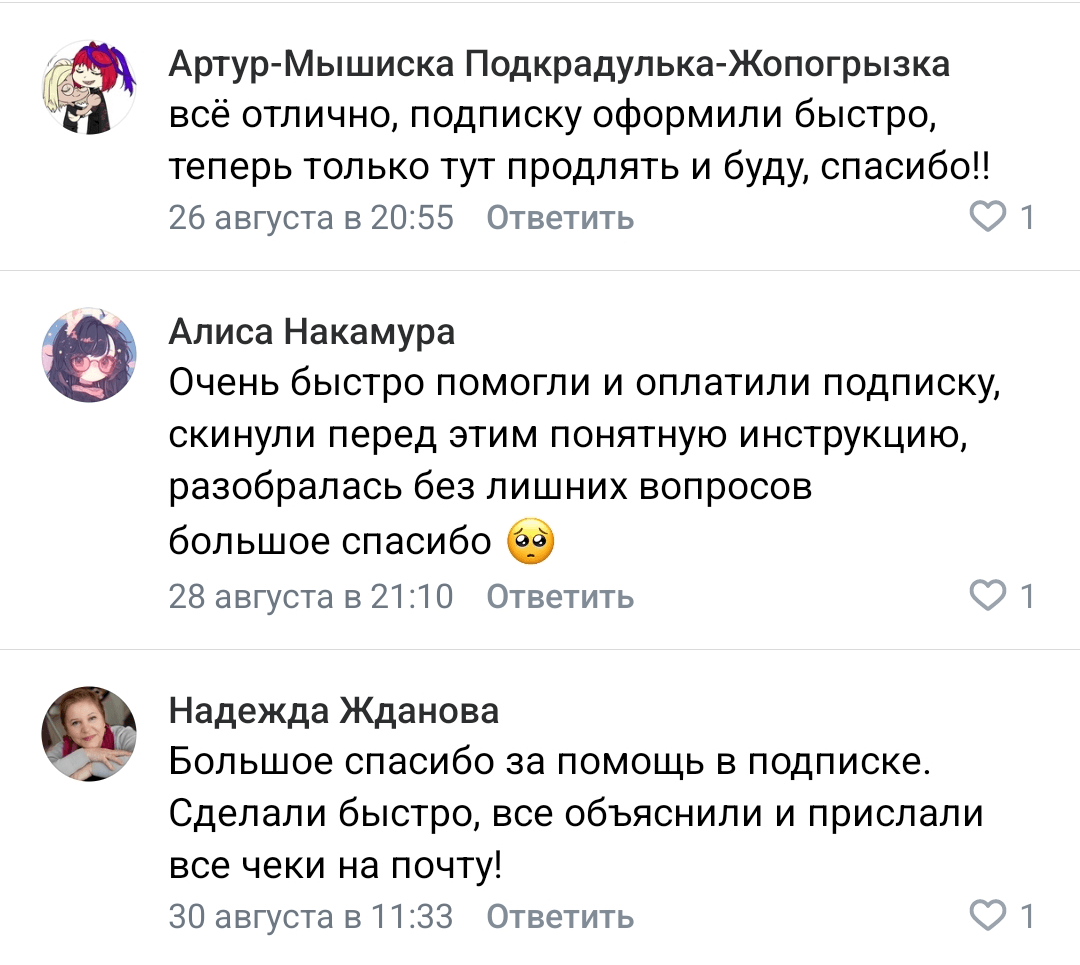Click the 28 августа в 21:10 timestamp

(311, 597)
